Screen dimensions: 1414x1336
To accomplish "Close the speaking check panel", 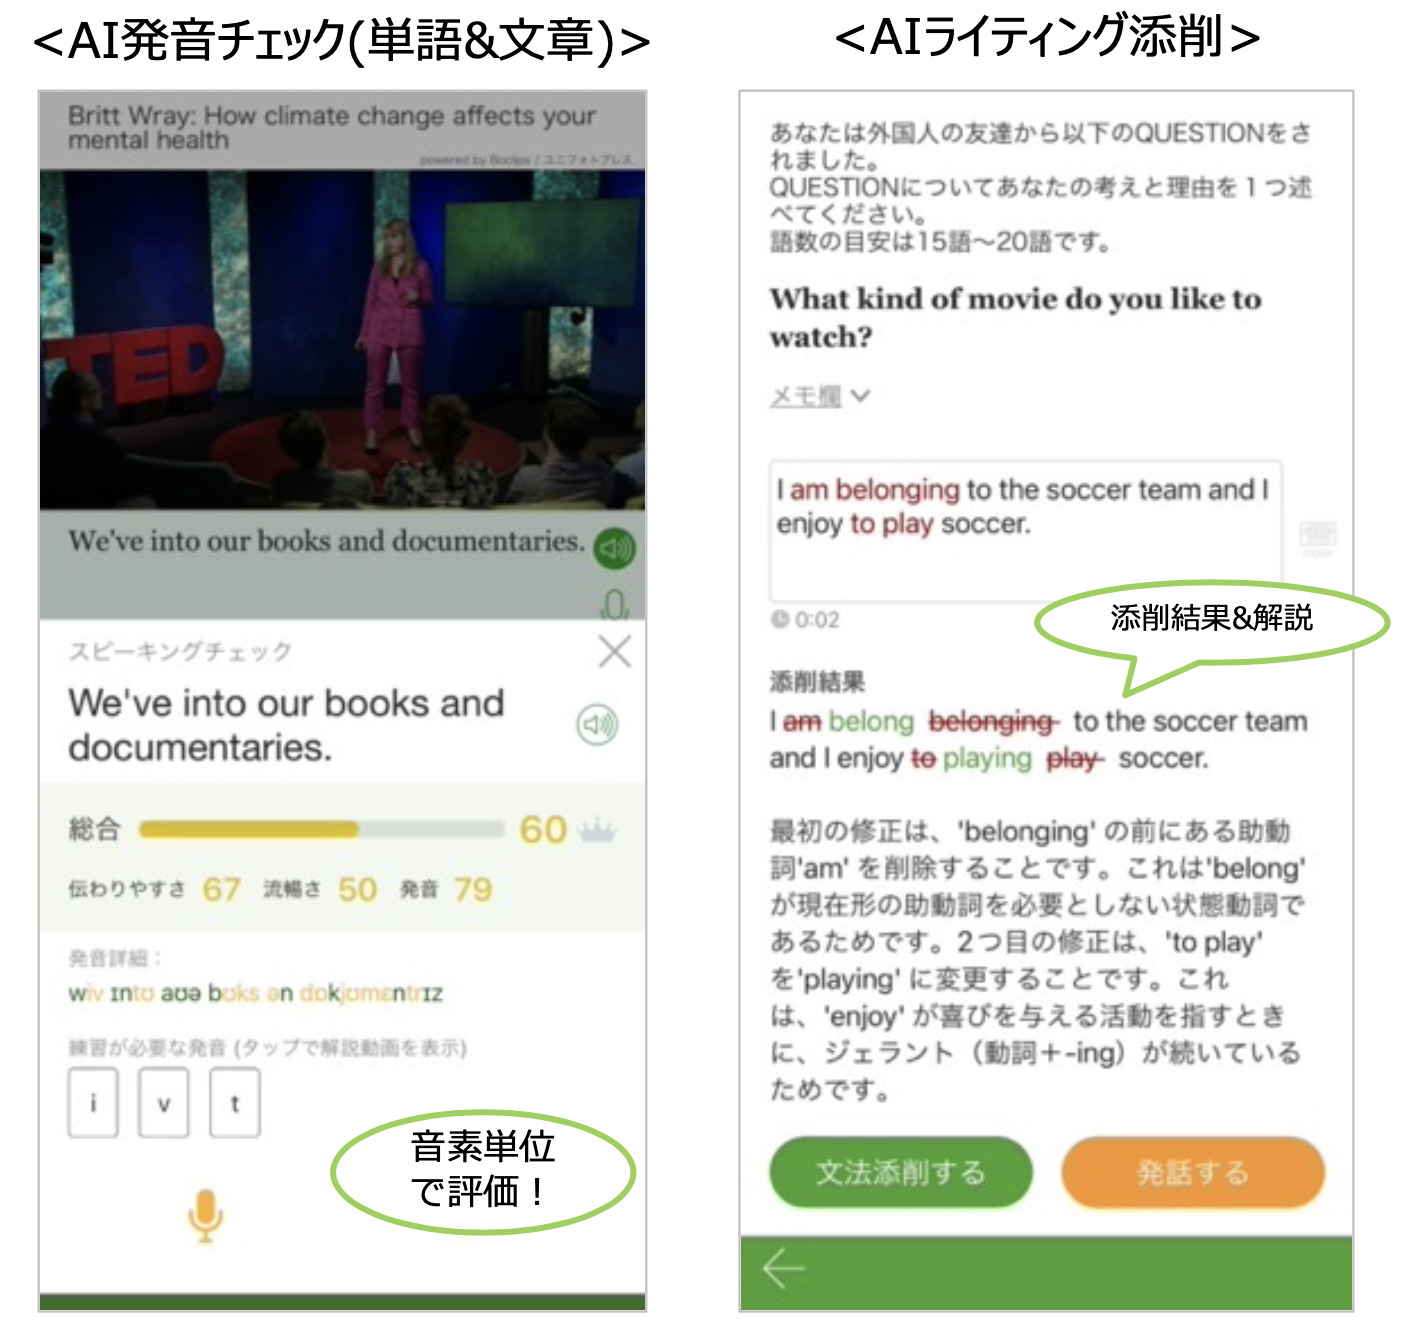I will (x=614, y=652).
